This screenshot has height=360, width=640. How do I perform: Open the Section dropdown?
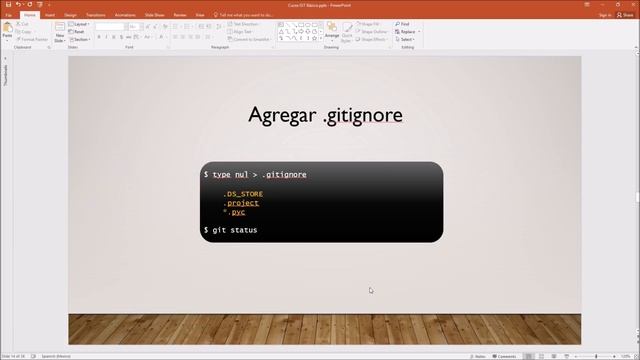tap(80, 39)
